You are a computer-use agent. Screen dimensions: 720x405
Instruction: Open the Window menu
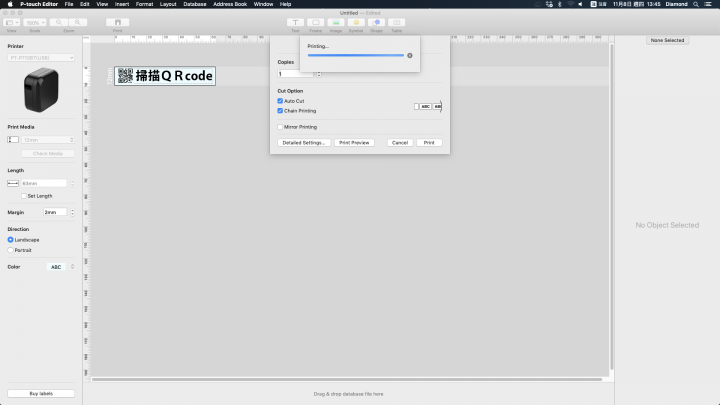pyautogui.click(x=263, y=4)
